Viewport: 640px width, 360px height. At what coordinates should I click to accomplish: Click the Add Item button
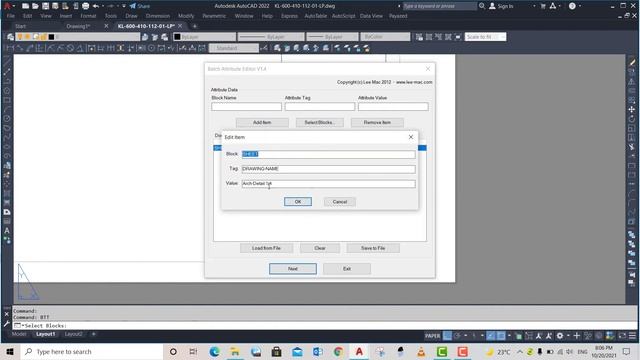pos(262,122)
